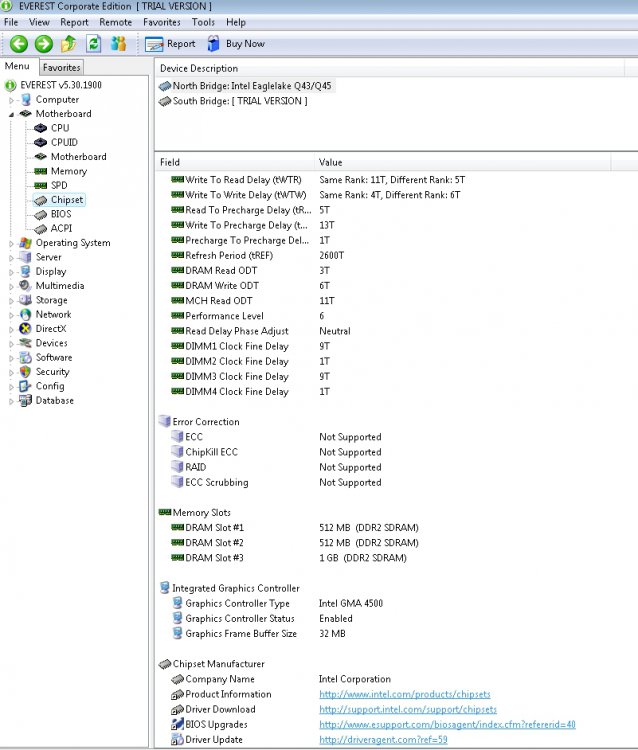638x750 pixels.
Task: Click the Software icon in the tree
Action: coord(25,357)
